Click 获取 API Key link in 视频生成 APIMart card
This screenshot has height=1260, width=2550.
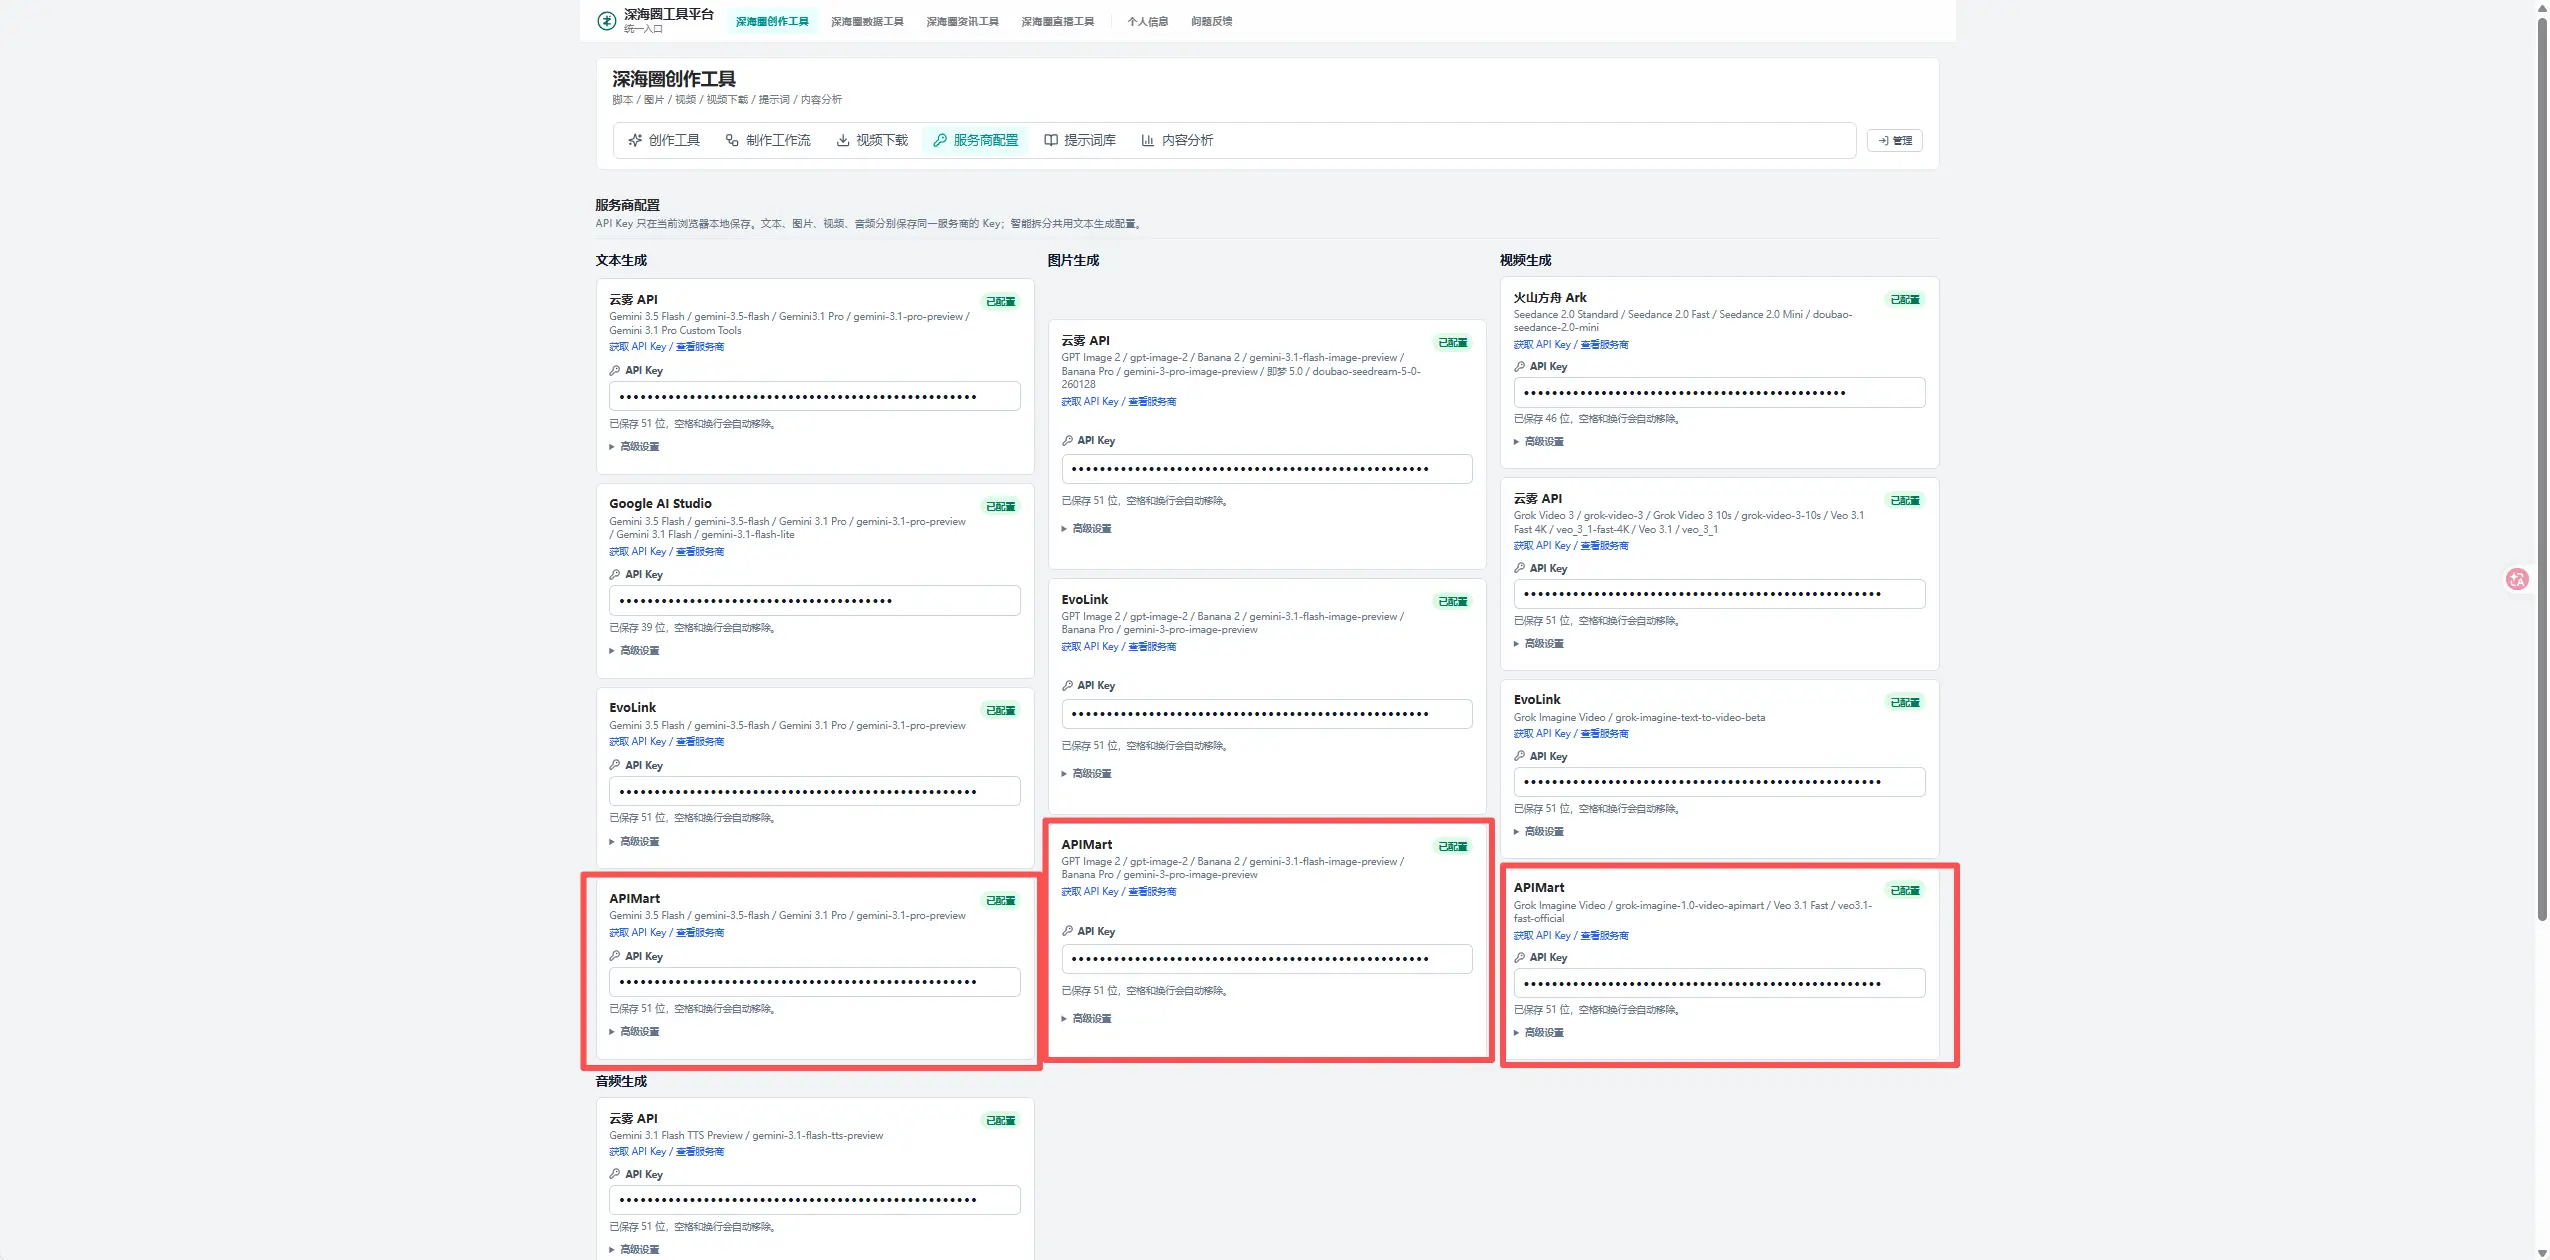click(x=1541, y=936)
